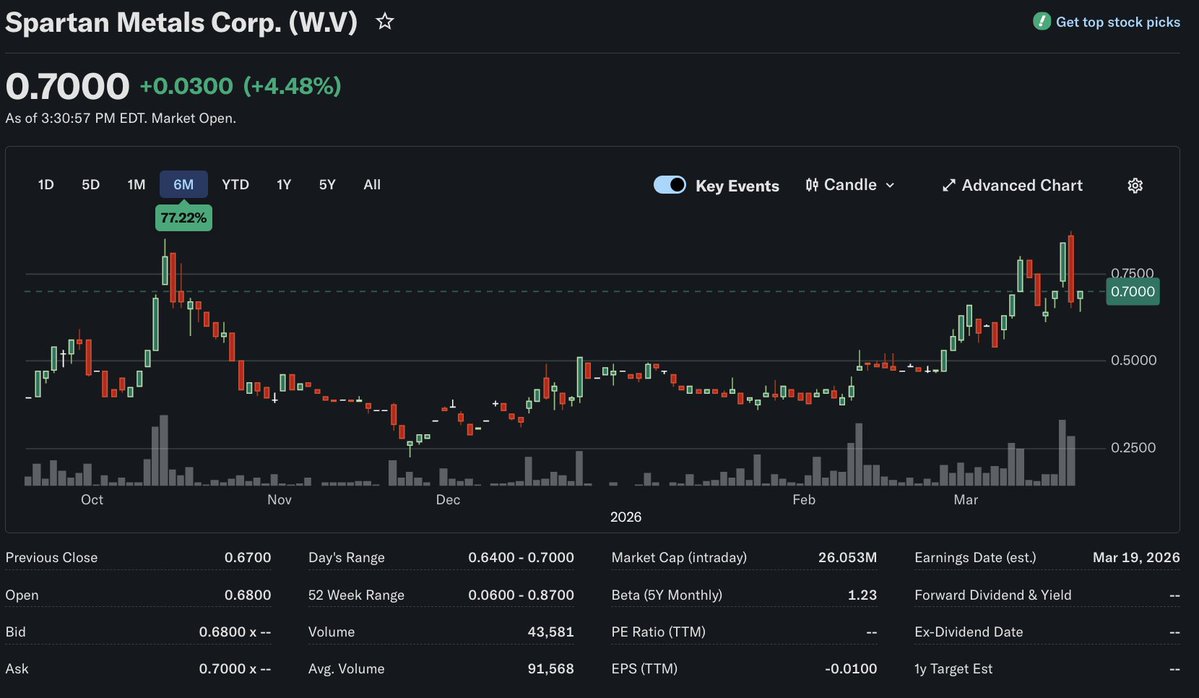
Task: Click the Bid value 0.6800 x --
Action: (235, 631)
